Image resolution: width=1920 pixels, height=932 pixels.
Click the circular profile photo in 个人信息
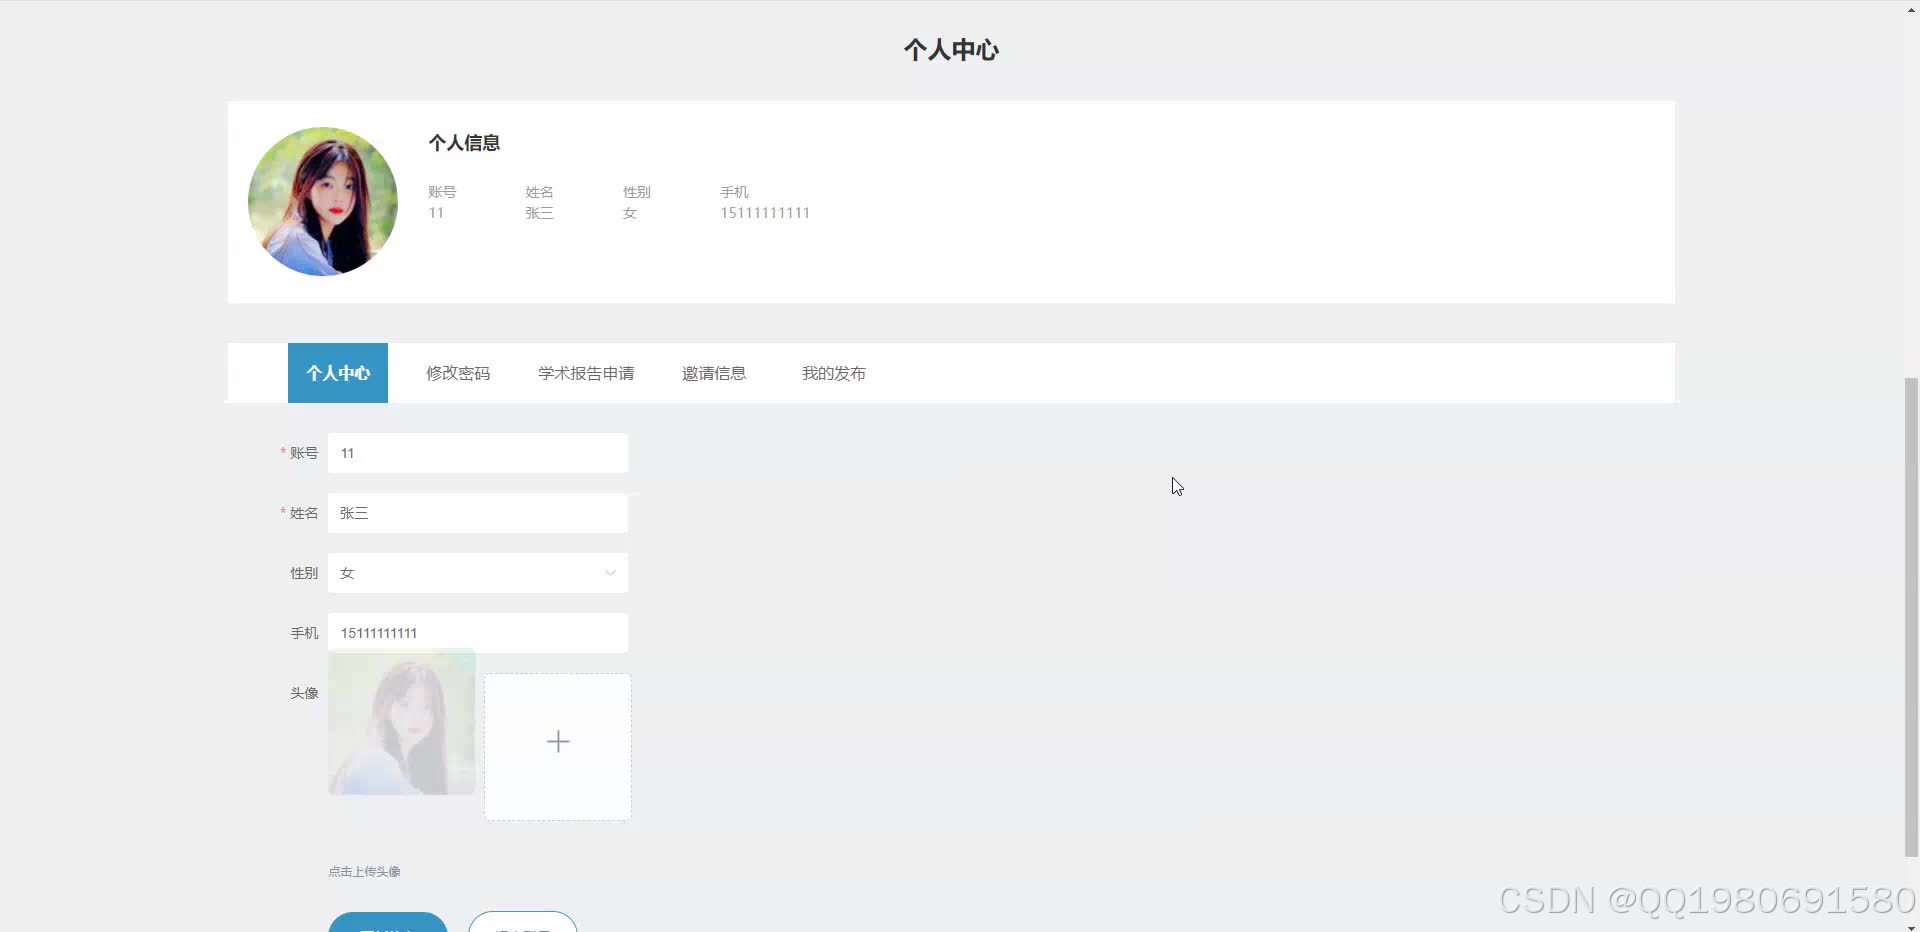(x=322, y=201)
